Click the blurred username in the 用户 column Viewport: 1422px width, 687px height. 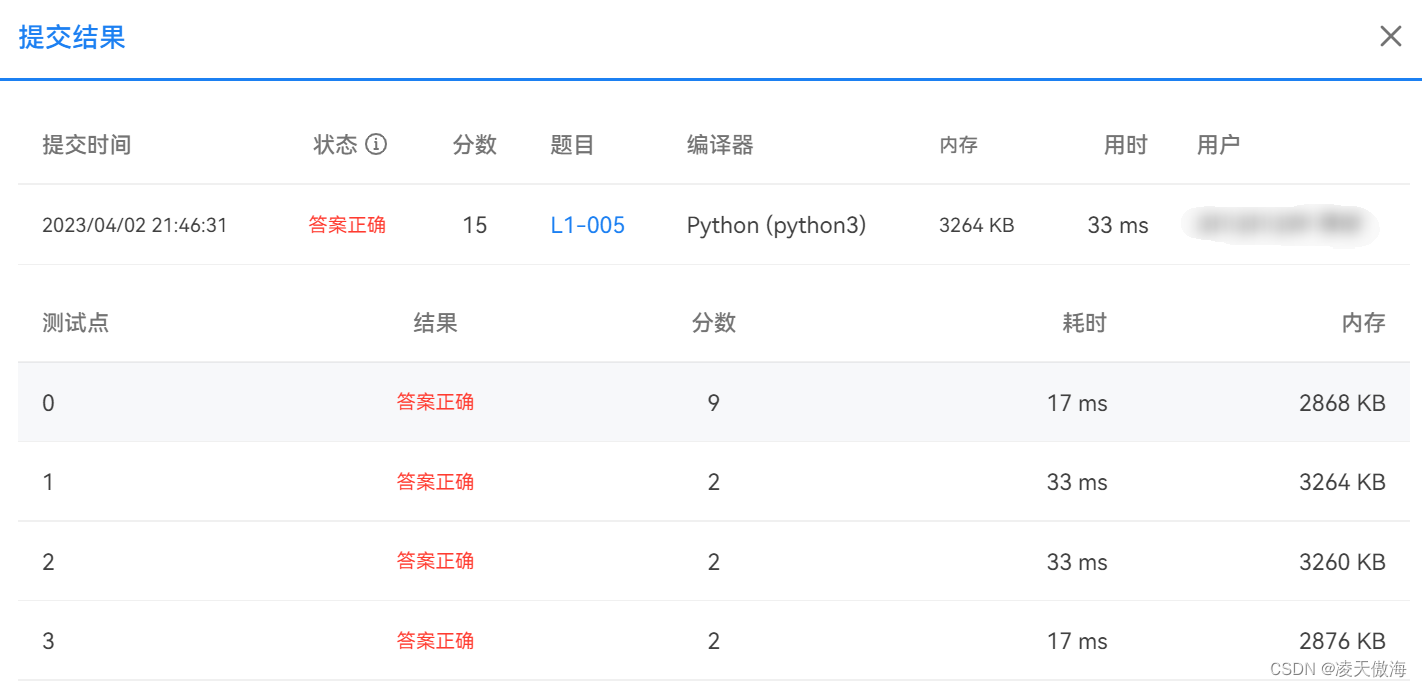pos(1281,225)
